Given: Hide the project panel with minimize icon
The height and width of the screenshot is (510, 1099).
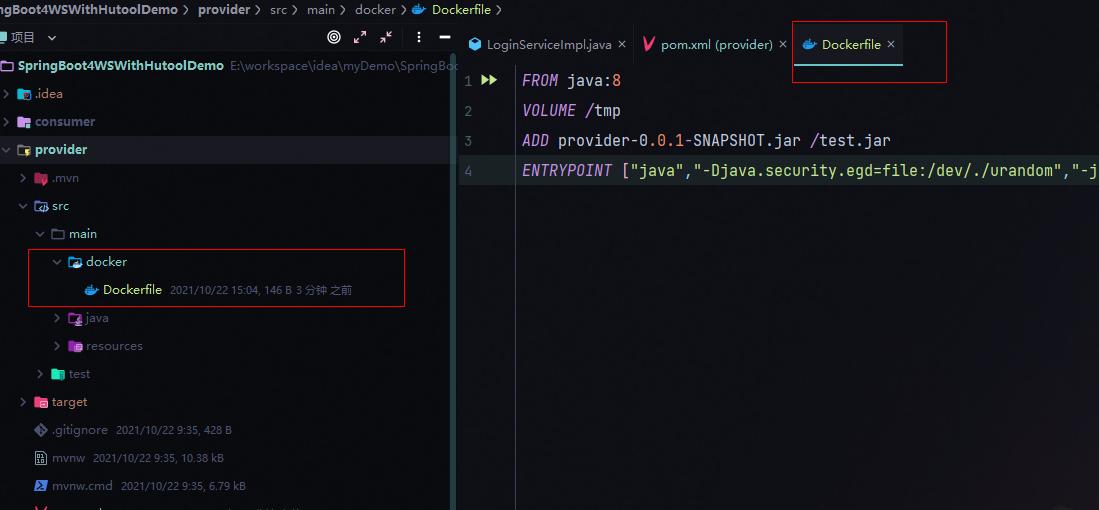Looking at the screenshot, I should [x=445, y=37].
